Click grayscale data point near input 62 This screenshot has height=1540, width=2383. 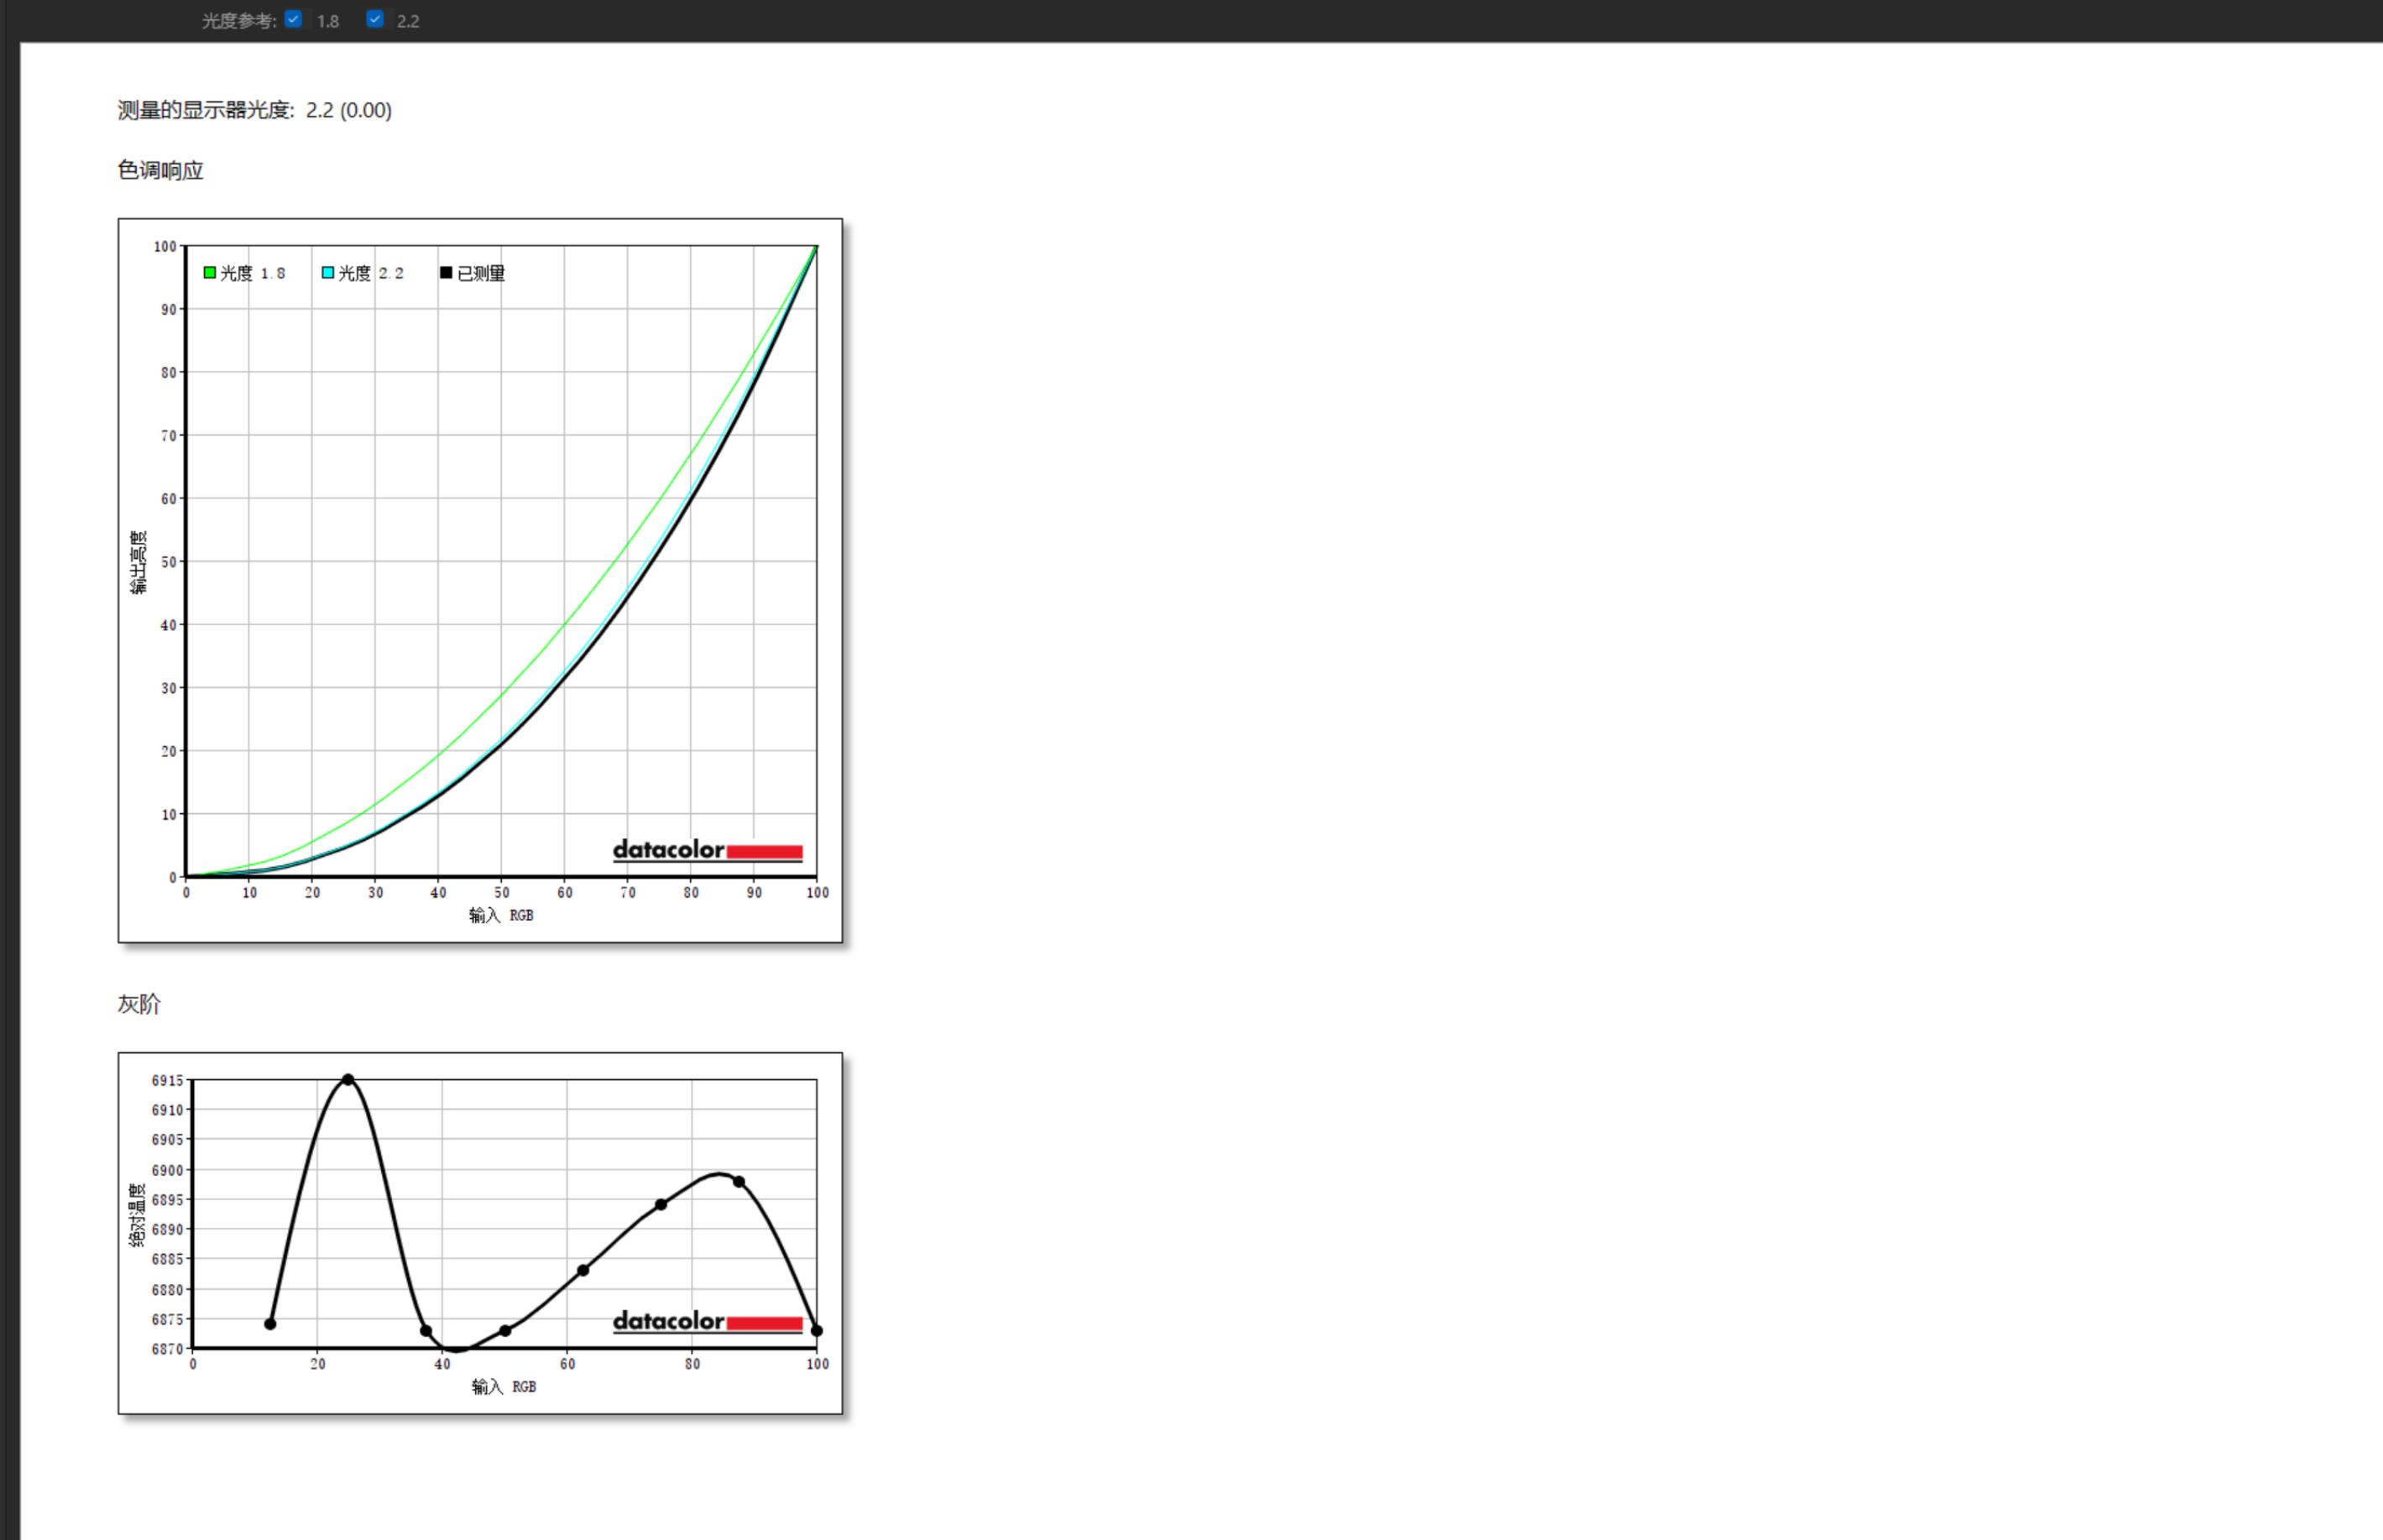coord(583,1271)
